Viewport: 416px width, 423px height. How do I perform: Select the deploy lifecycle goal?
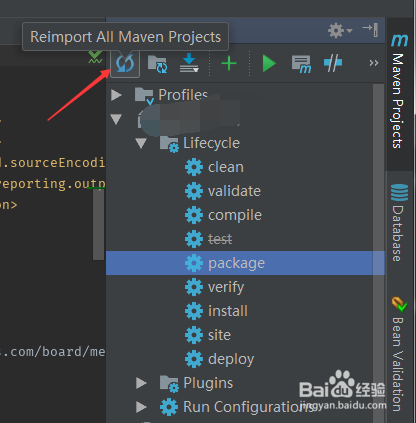pos(245,359)
